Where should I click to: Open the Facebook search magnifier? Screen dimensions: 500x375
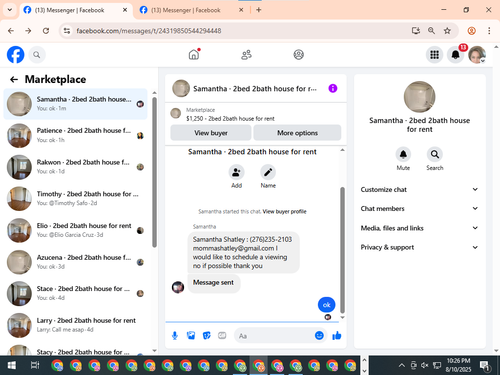point(37,55)
